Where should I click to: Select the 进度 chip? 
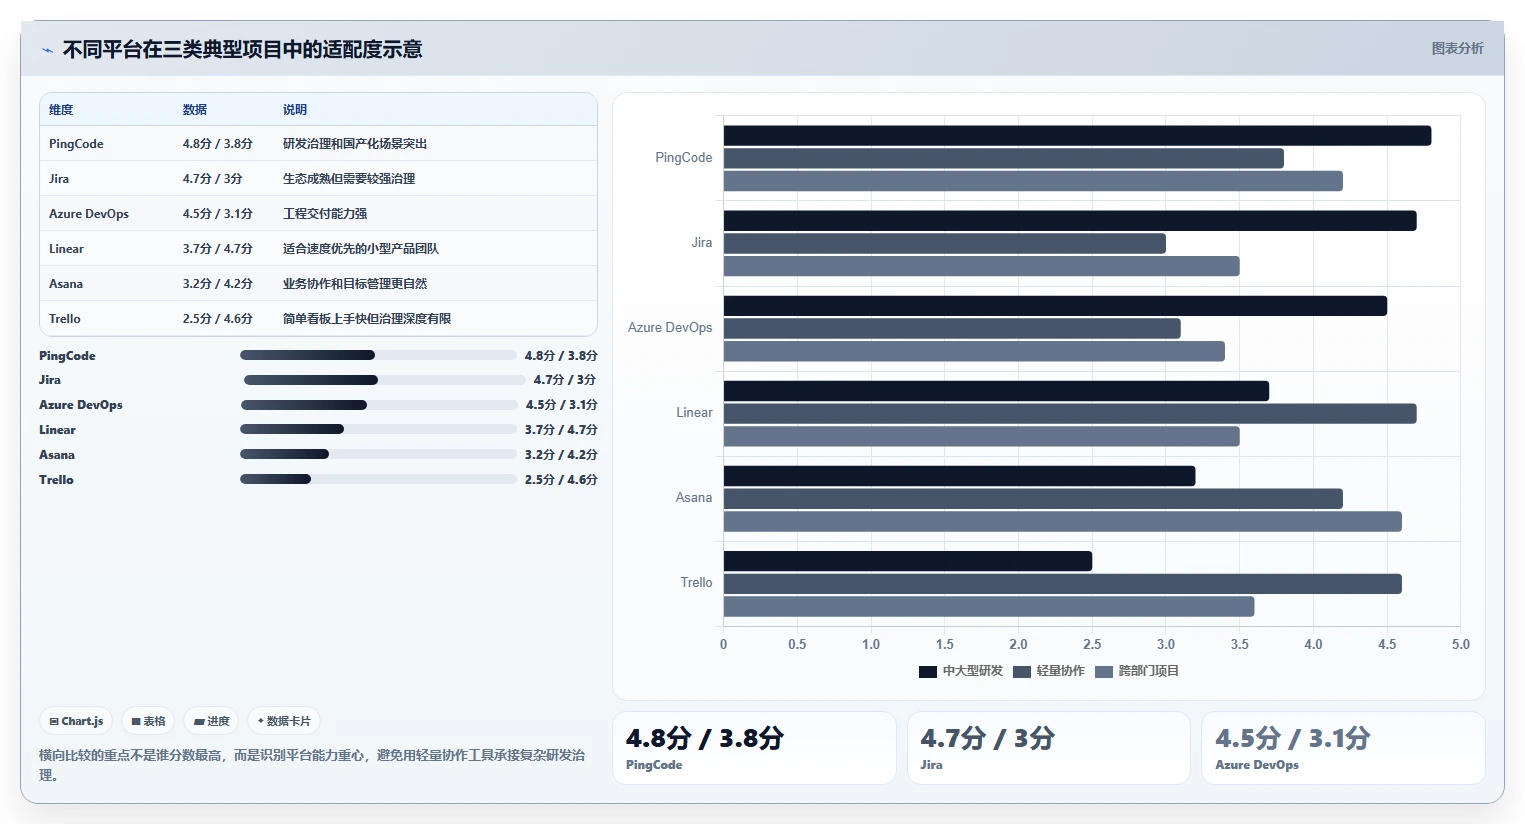211,721
